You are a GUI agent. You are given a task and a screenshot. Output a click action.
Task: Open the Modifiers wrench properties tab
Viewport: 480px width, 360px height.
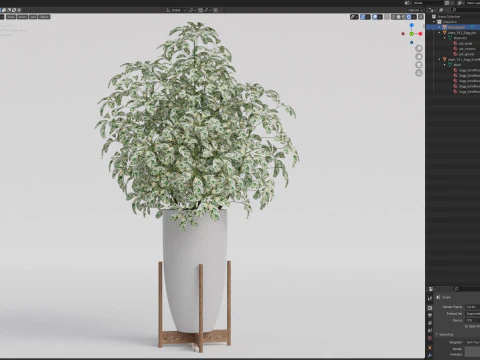pos(430,355)
